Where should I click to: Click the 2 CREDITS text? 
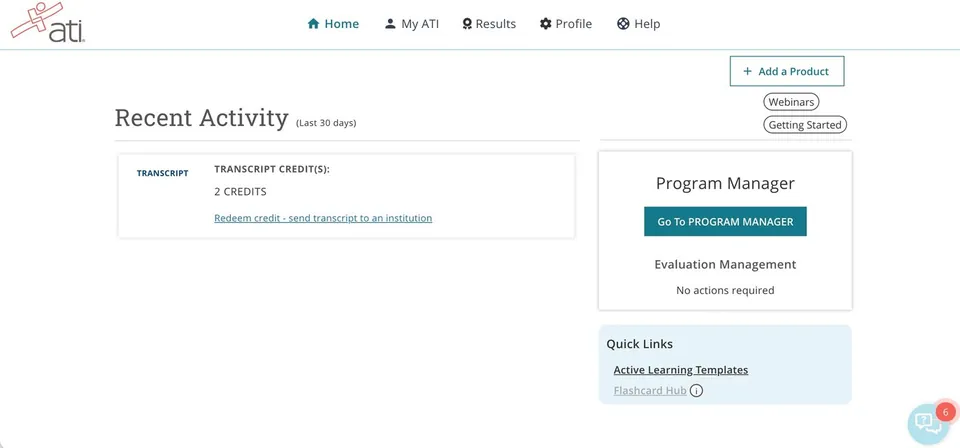[x=240, y=192]
